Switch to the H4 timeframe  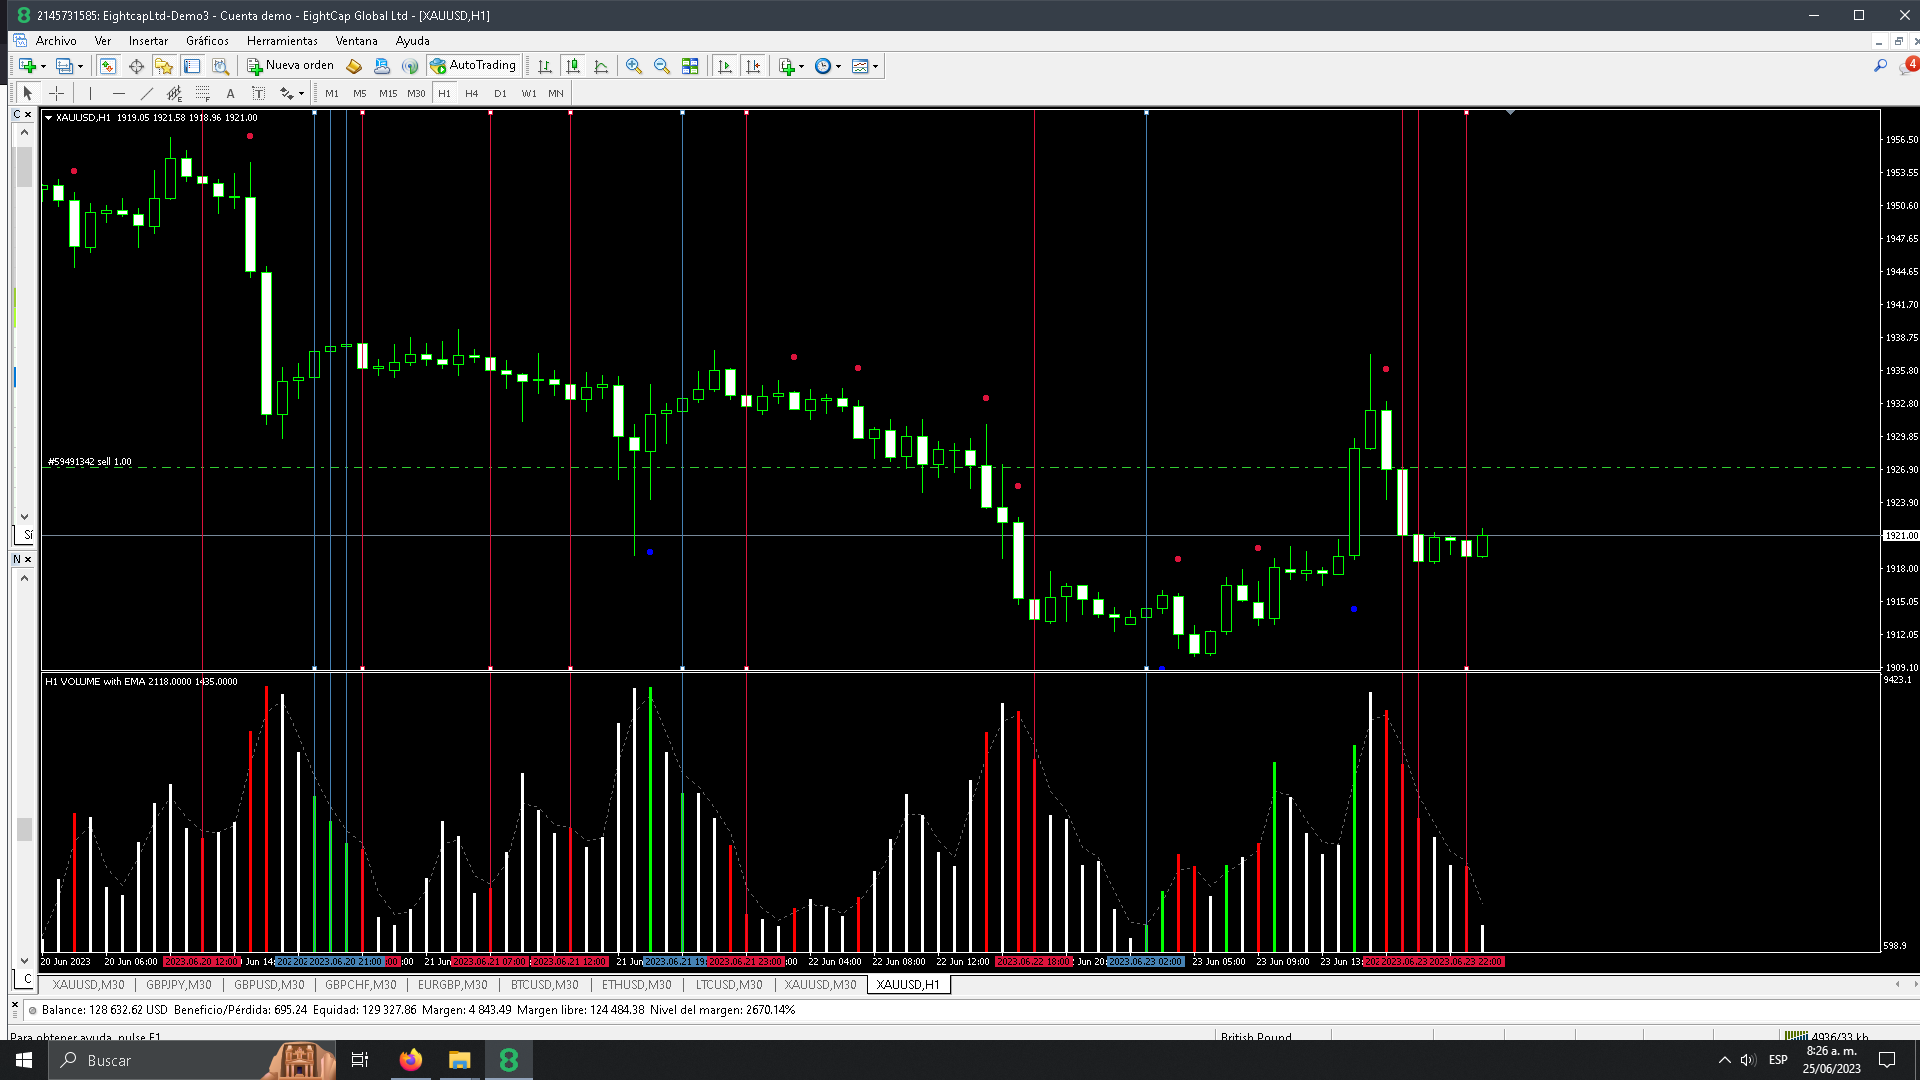tap(472, 93)
